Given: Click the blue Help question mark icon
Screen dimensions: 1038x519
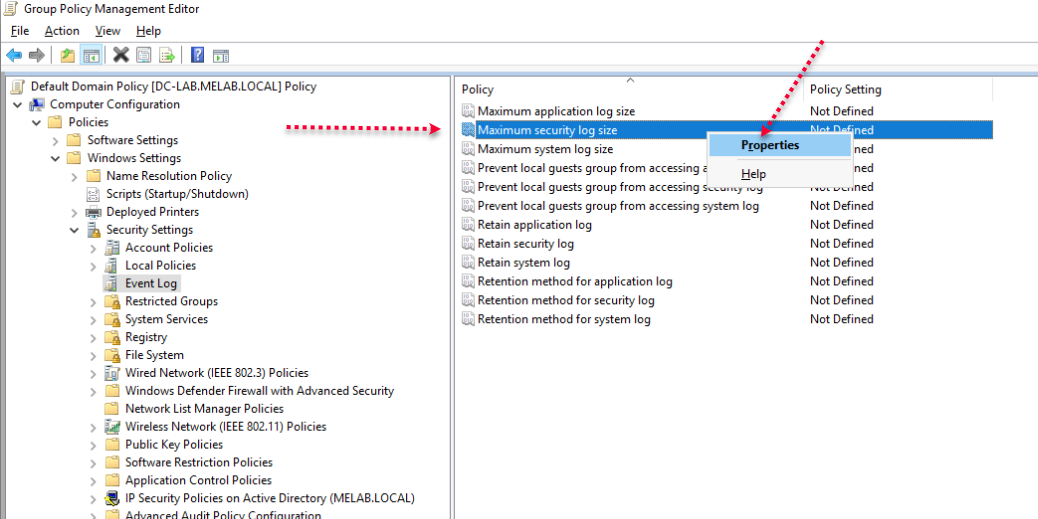Looking at the screenshot, I should pyautogui.click(x=198, y=55).
